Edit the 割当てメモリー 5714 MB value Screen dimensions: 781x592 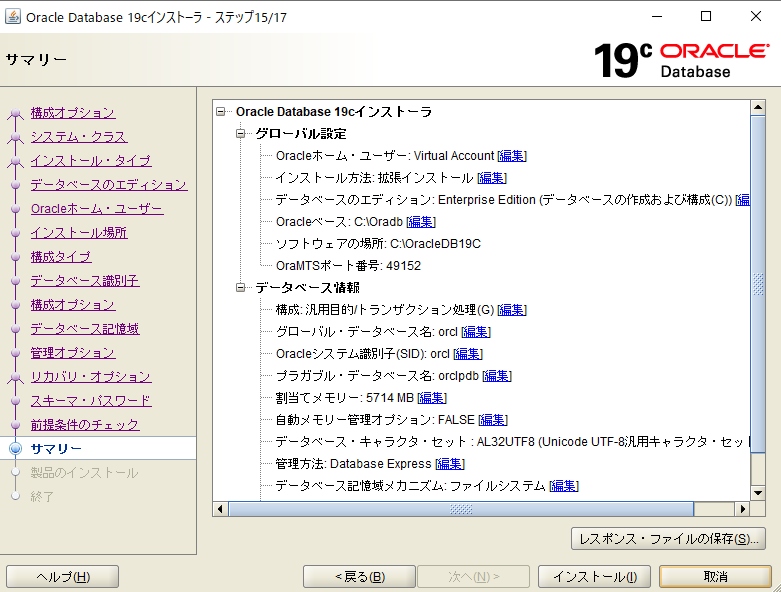tap(431, 398)
